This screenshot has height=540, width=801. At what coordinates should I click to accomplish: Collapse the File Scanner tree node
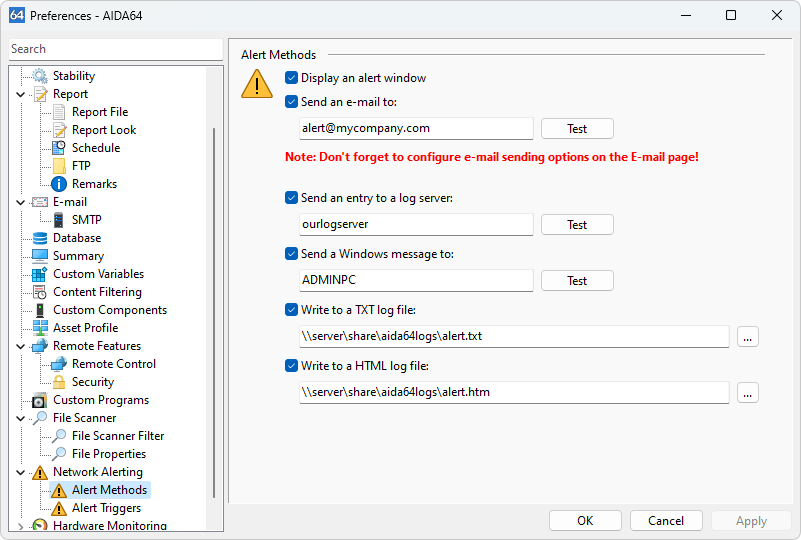(20, 418)
